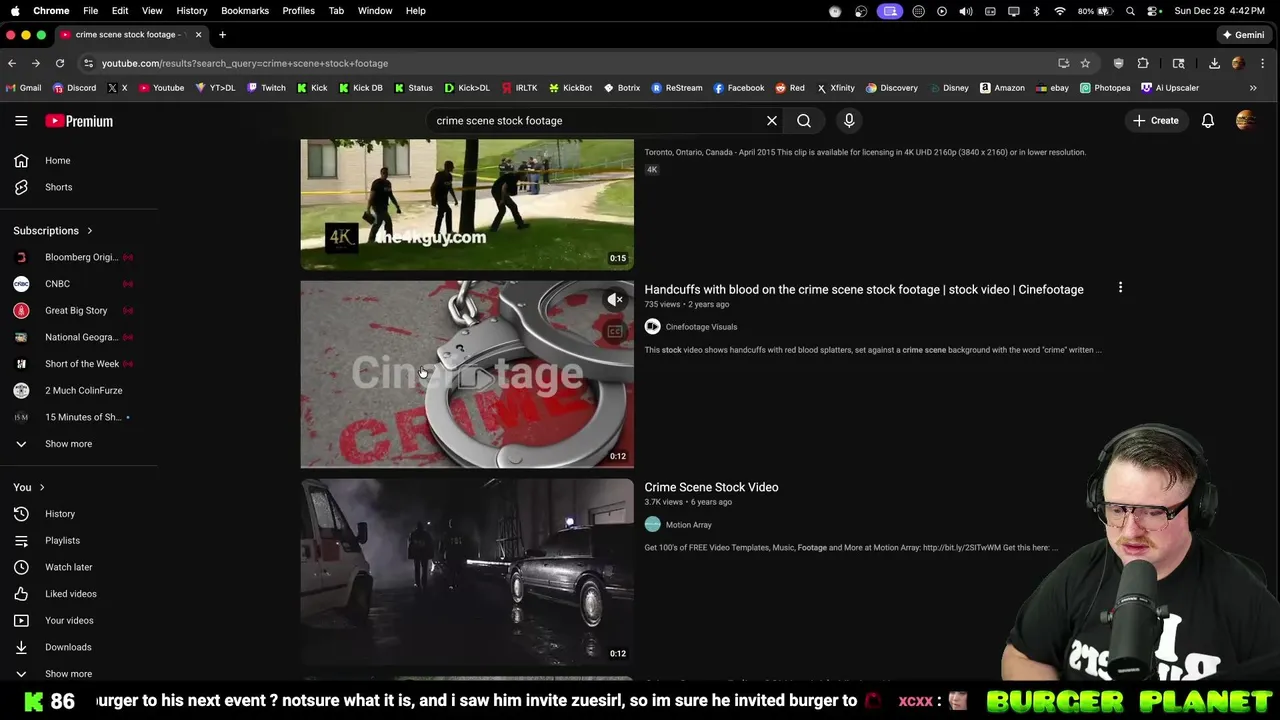Viewport: 1280px width, 720px height.
Task: Open Bloomberg Originals subscription channel
Action: click(x=79, y=257)
